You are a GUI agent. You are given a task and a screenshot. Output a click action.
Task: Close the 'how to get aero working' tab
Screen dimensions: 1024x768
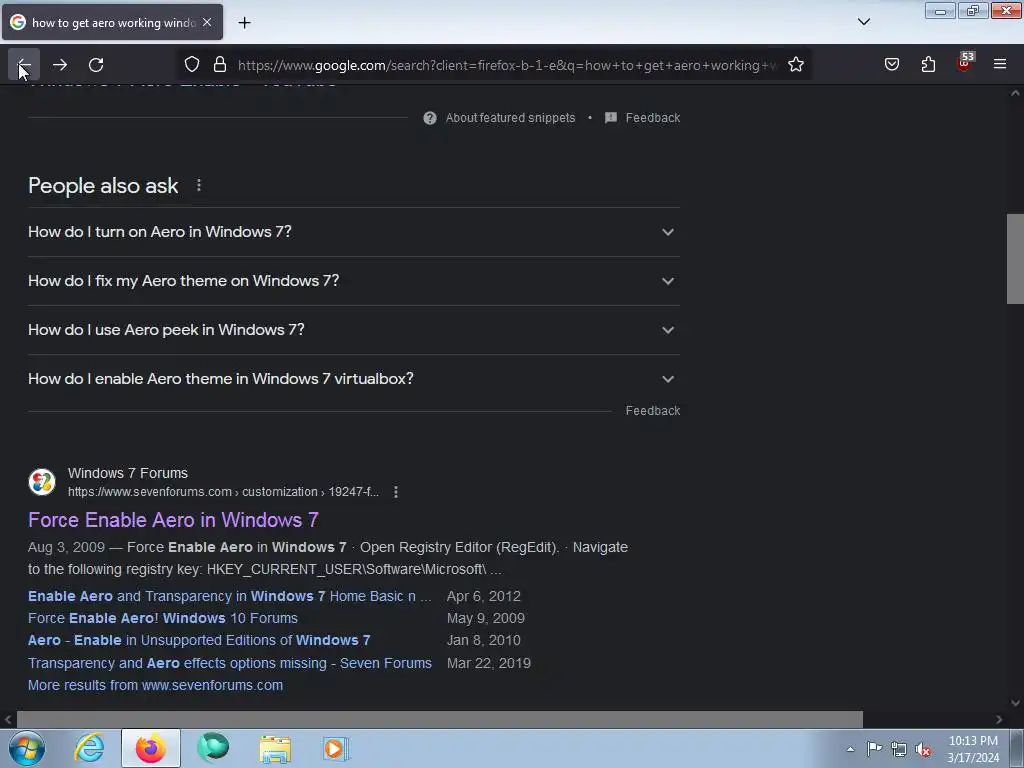tap(207, 22)
